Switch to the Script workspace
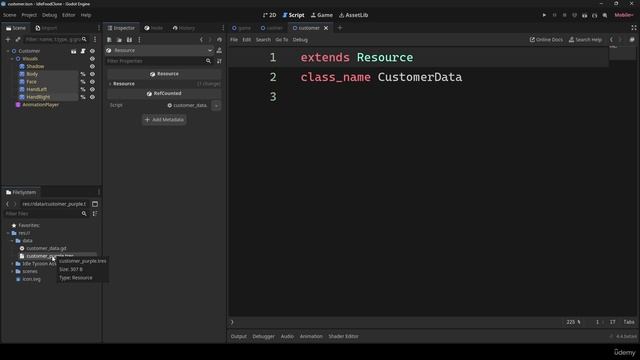 point(293,15)
